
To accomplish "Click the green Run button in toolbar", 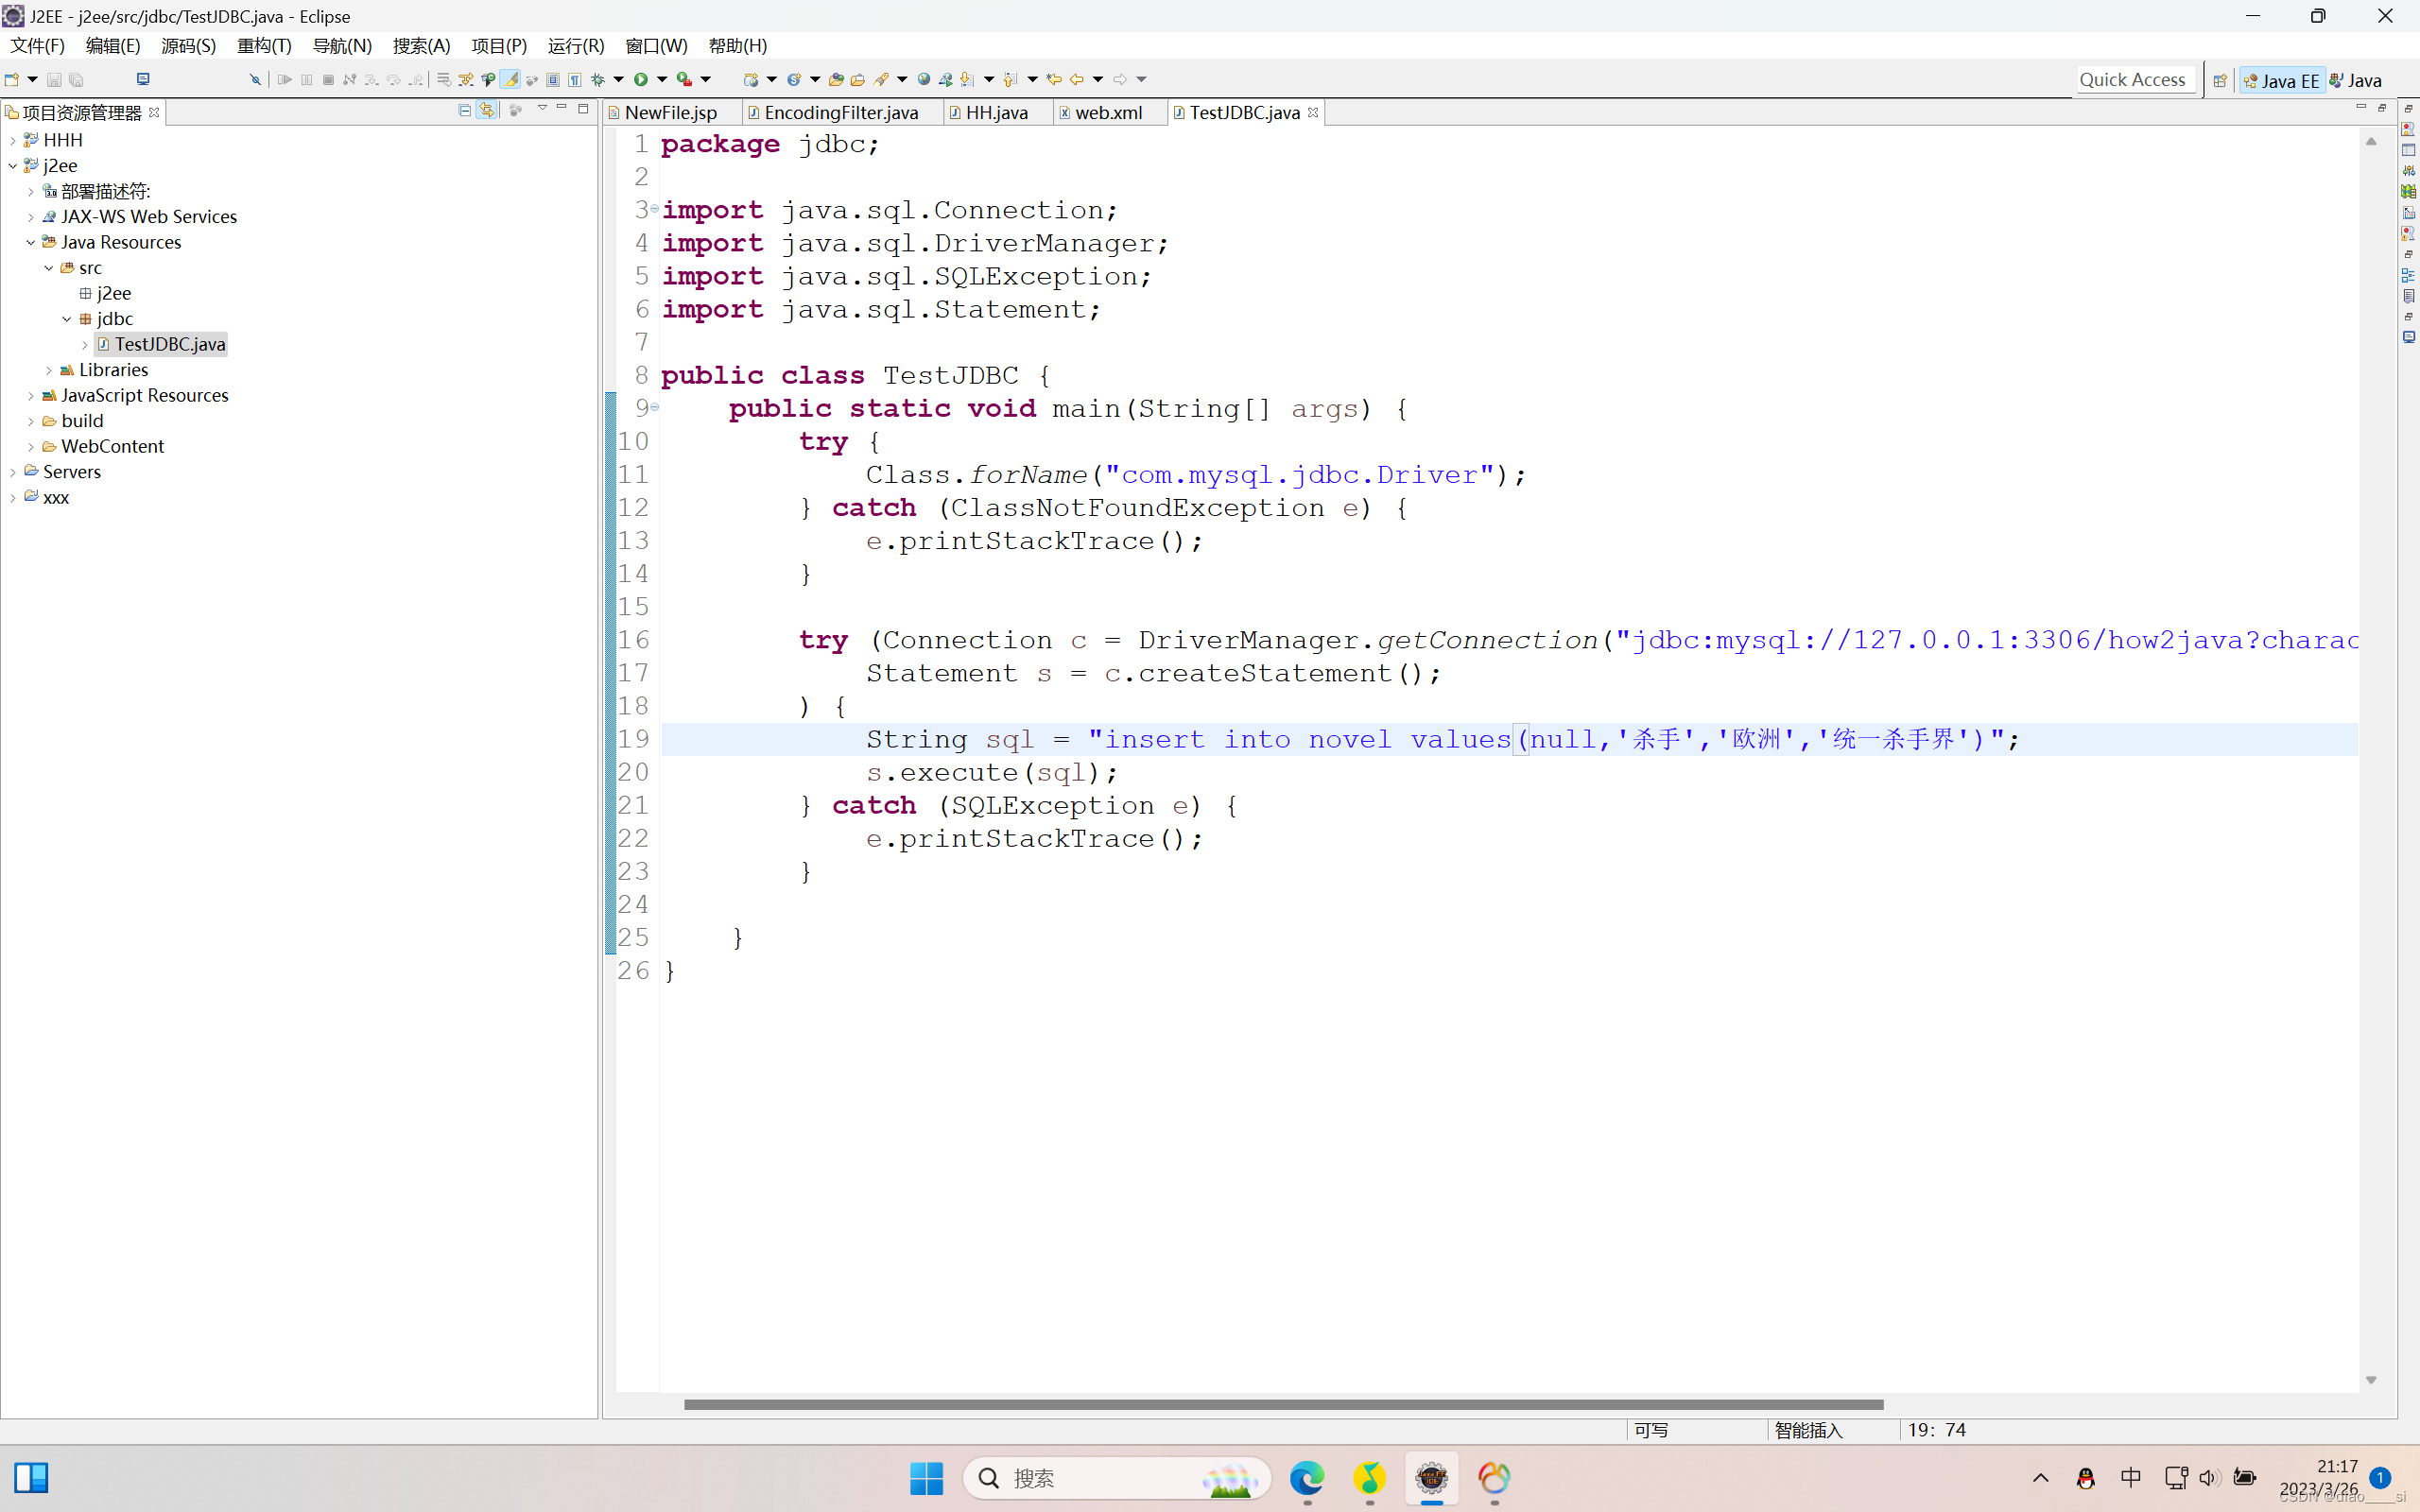I will (641, 79).
